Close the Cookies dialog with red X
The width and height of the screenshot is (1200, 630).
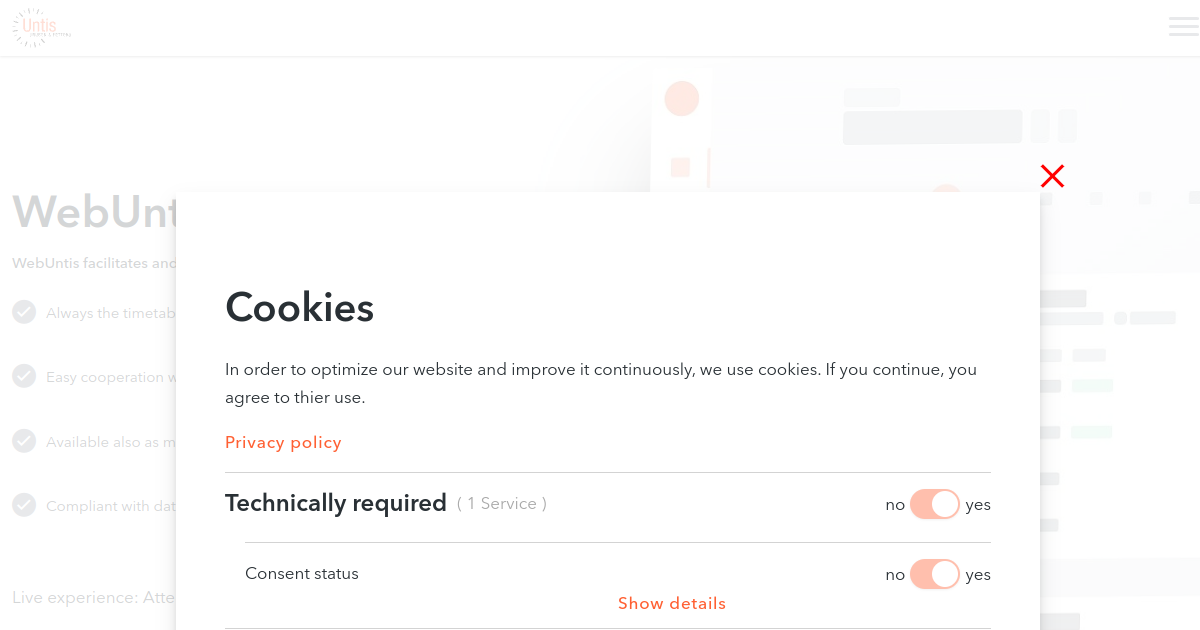click(x=1052, y=176)
